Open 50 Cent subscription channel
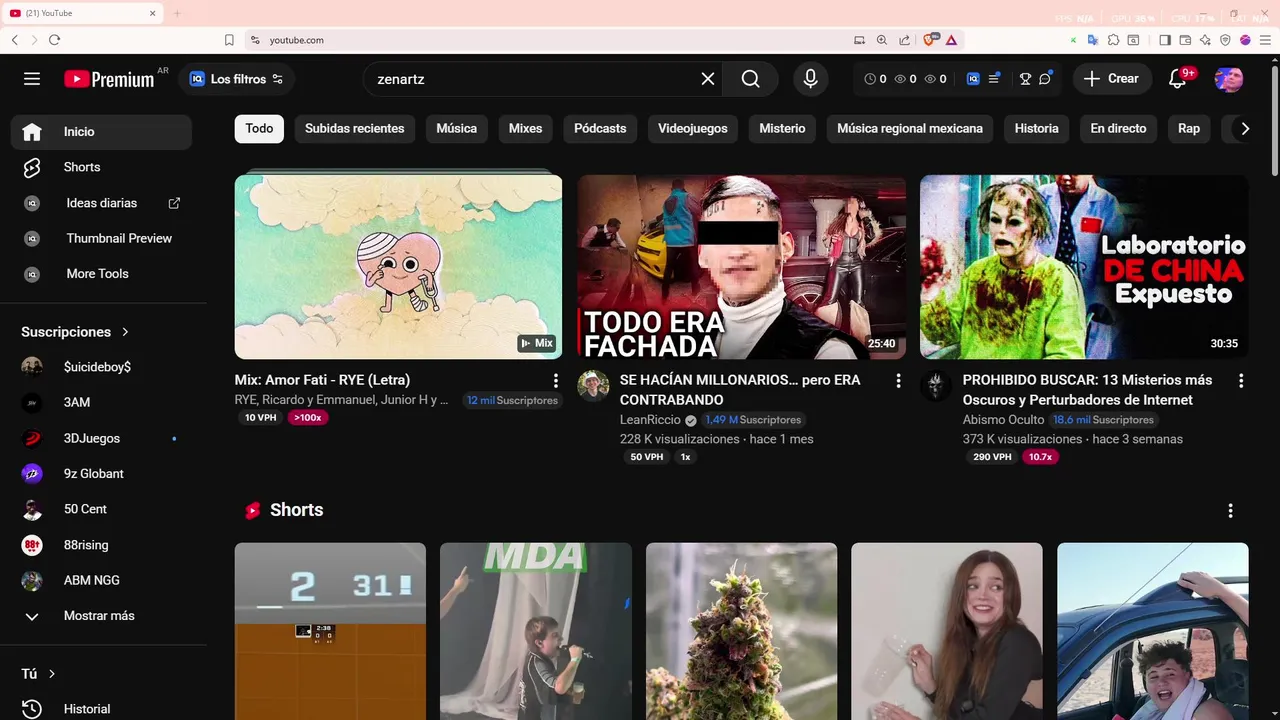Screen dimensions: 1280x720 pyautogui.click(x=101, y=509)
